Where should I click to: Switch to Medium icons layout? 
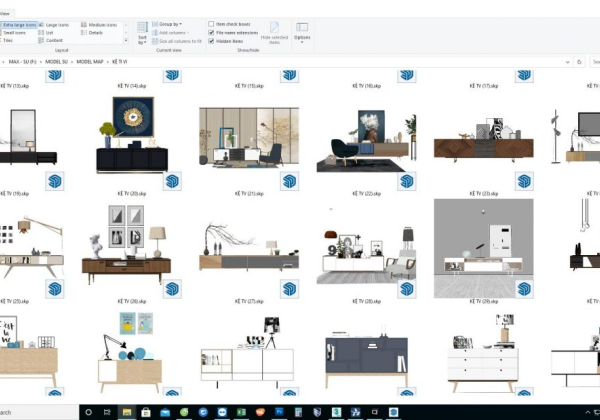(x=101, y=24)
